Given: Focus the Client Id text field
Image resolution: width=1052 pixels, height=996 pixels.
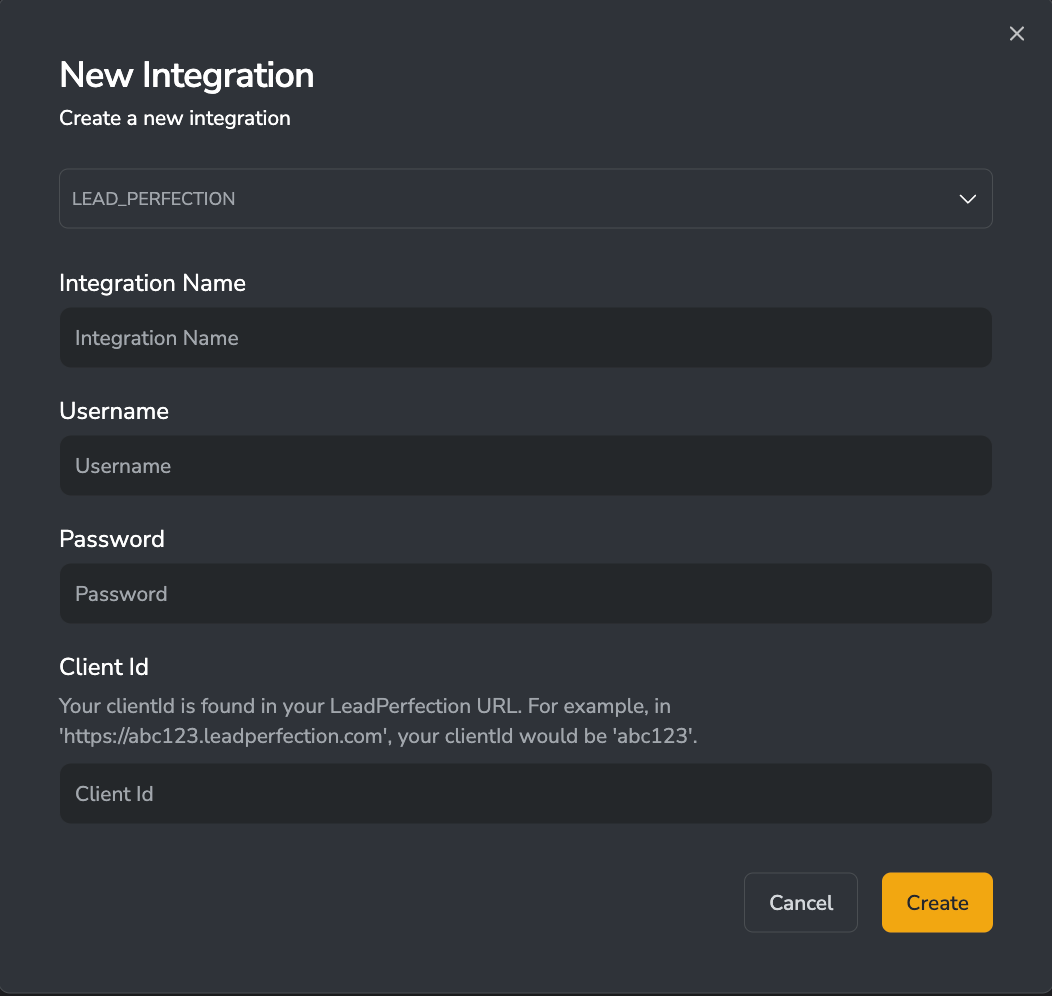Looking at the screenshot, I should coord(525,794).
